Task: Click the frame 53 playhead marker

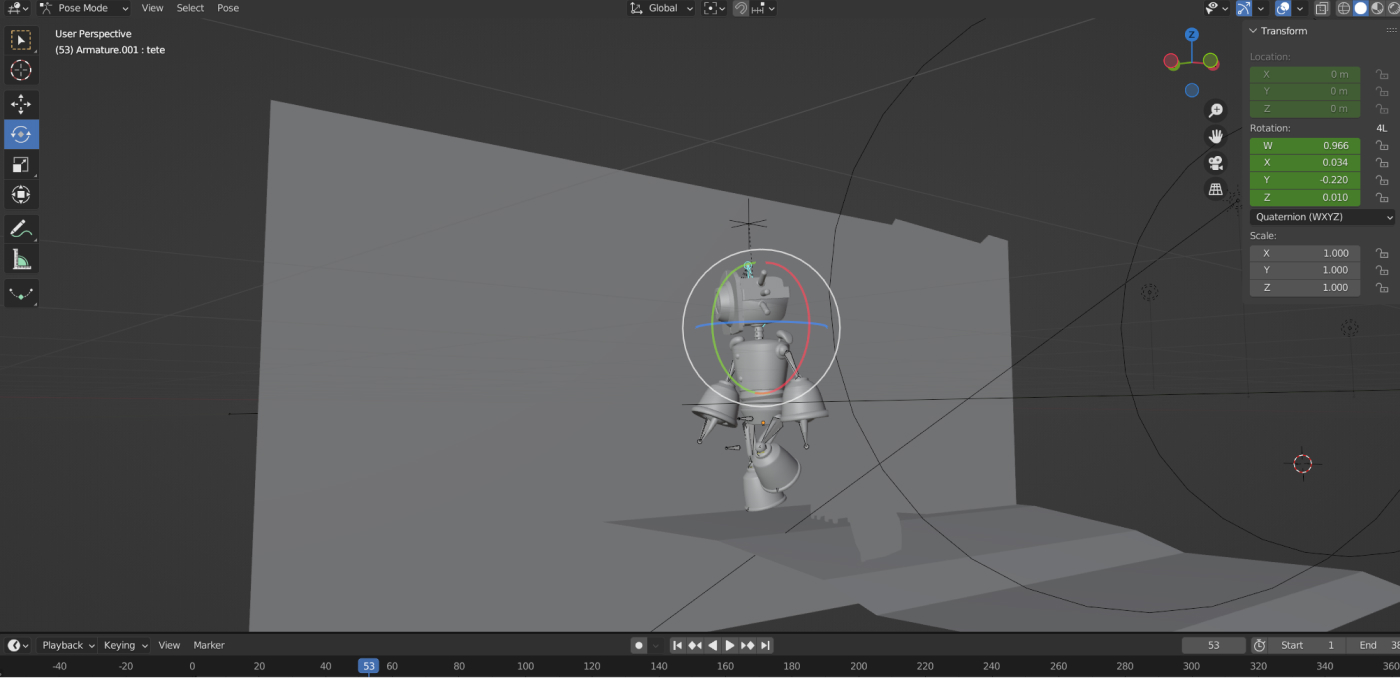Action: point(369,666)
